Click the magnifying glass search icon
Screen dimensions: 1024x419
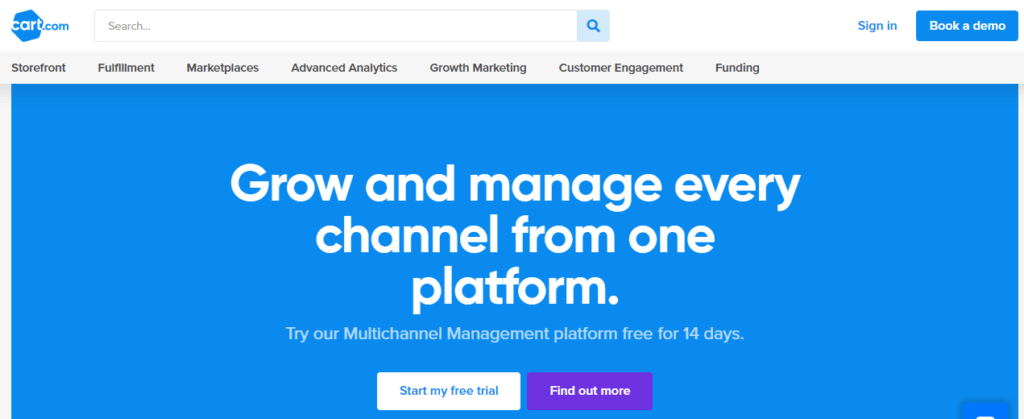(x=593, y=26)
